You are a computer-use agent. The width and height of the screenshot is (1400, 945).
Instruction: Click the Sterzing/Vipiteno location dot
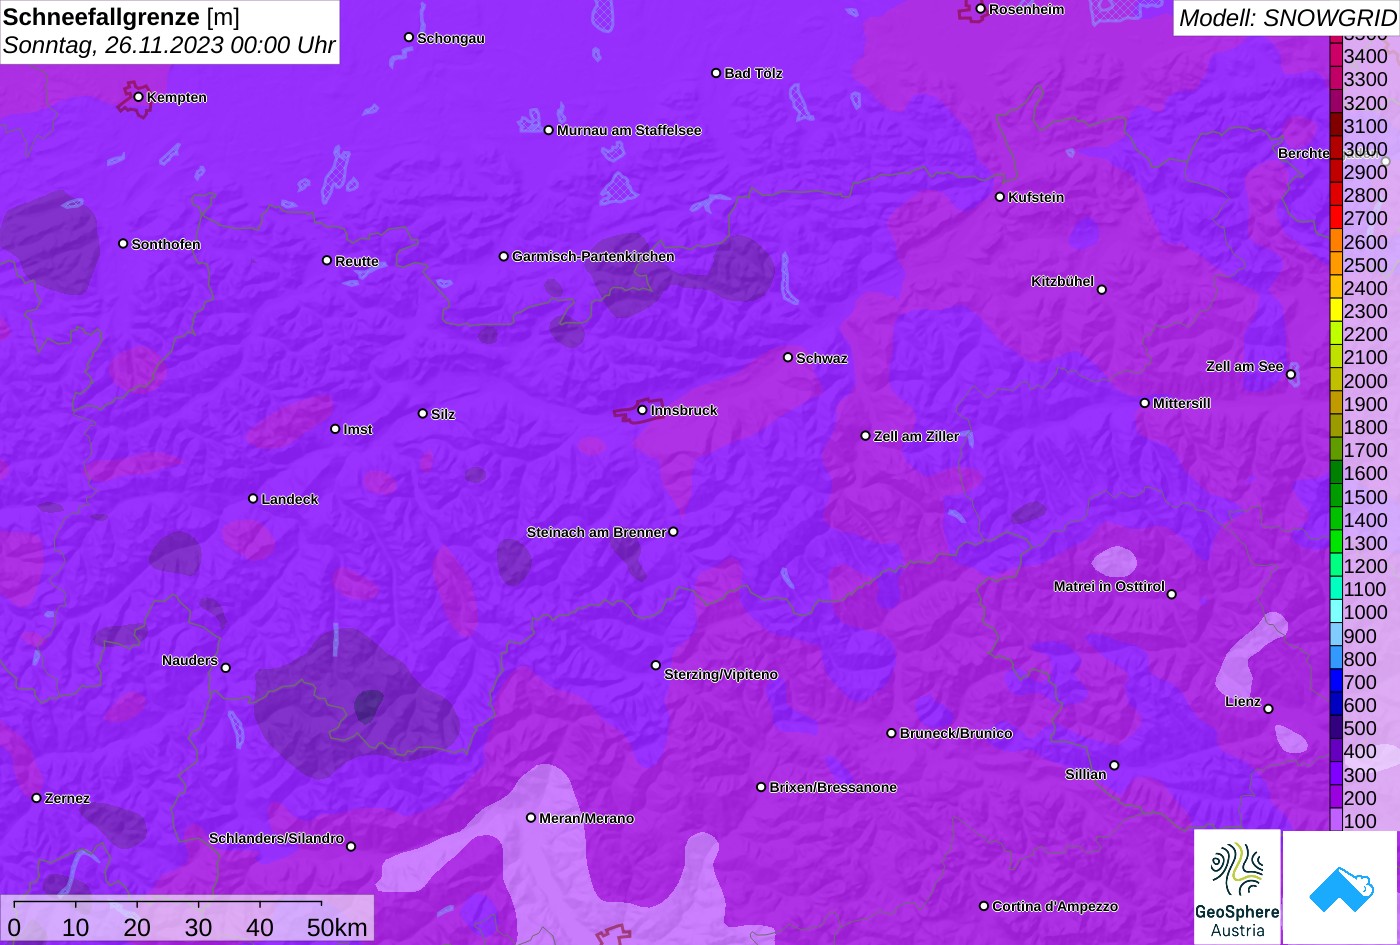[656, 665]
